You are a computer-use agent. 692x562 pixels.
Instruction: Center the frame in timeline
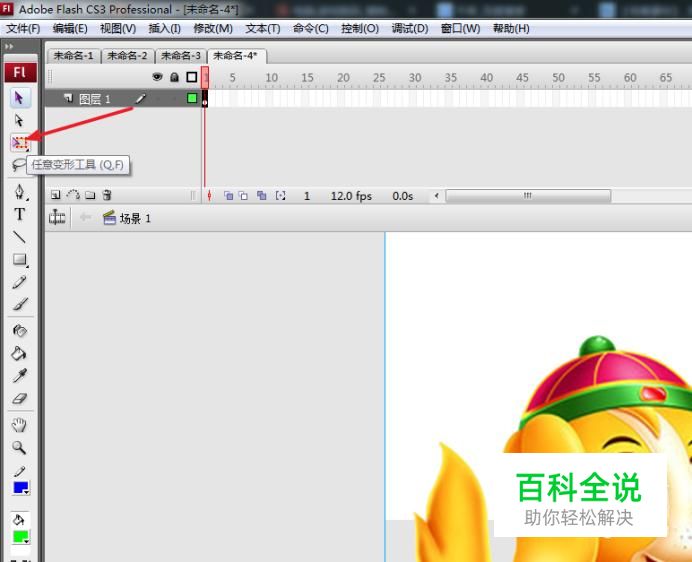tap(209, 195)
